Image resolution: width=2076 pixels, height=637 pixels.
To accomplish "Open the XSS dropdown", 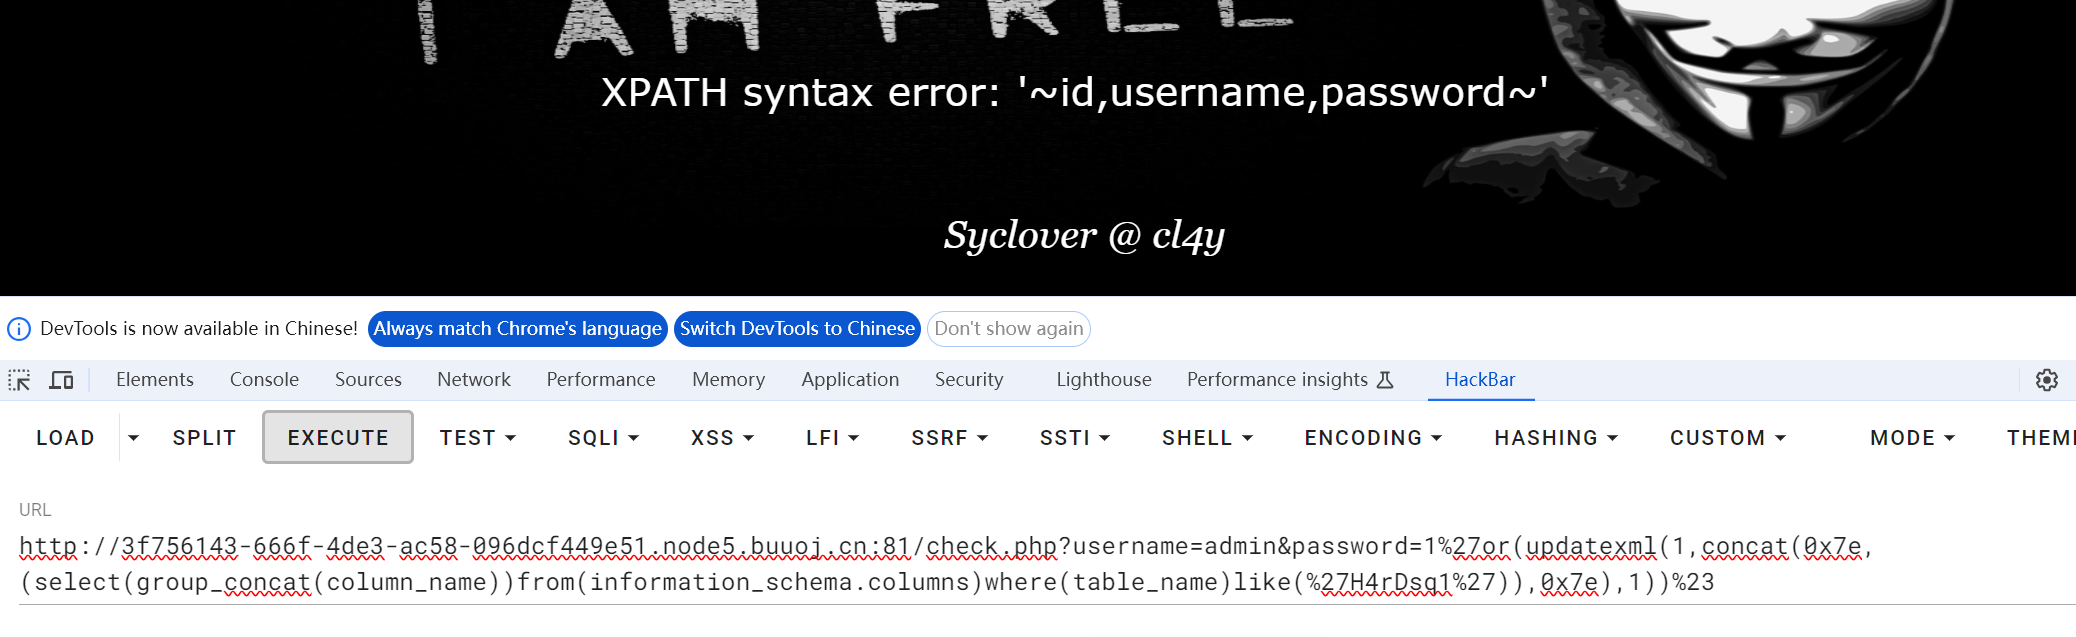I will click(722, 438).
